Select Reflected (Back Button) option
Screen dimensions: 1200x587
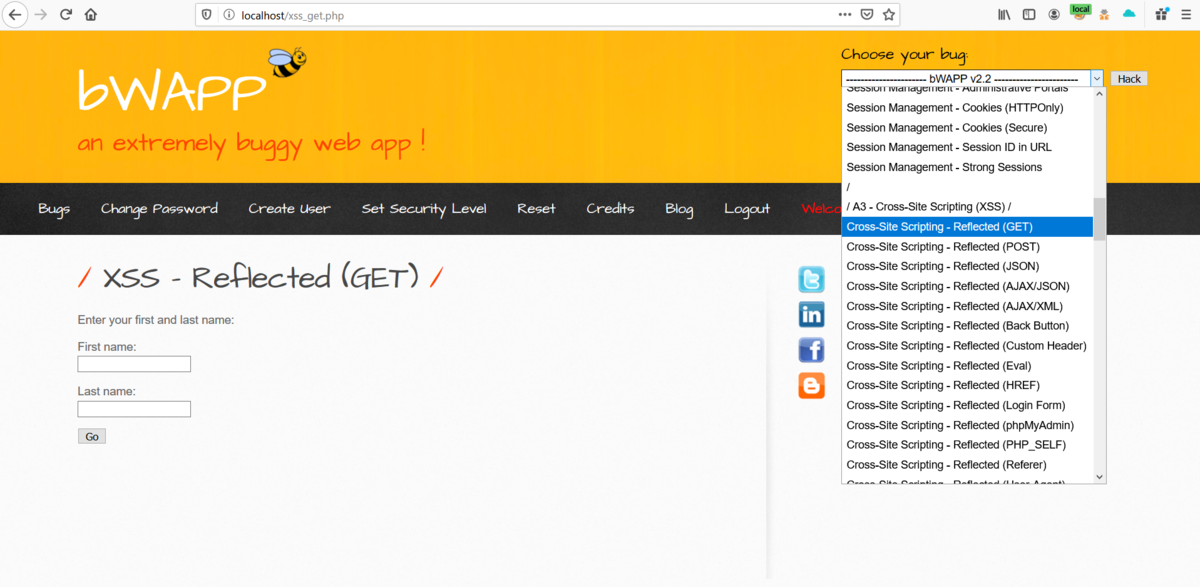pos(967,326)
